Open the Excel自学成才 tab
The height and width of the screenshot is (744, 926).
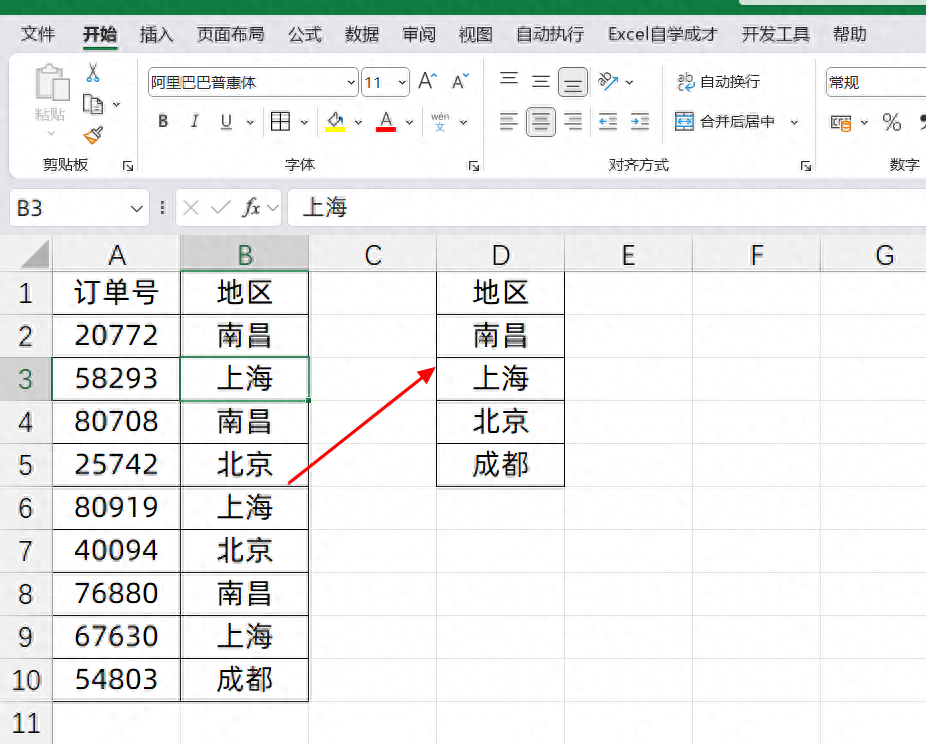pyautogui.click(x=663, y=34)
